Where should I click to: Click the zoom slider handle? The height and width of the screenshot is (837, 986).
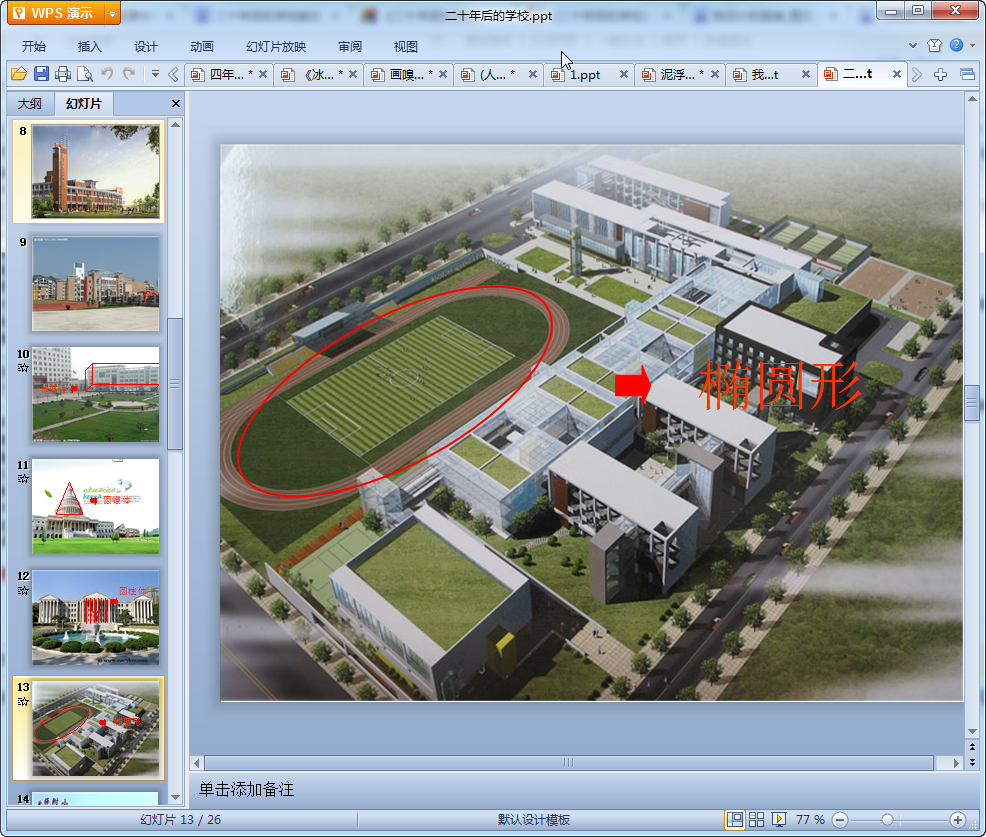pyautogui.click(x=887, y=819)
